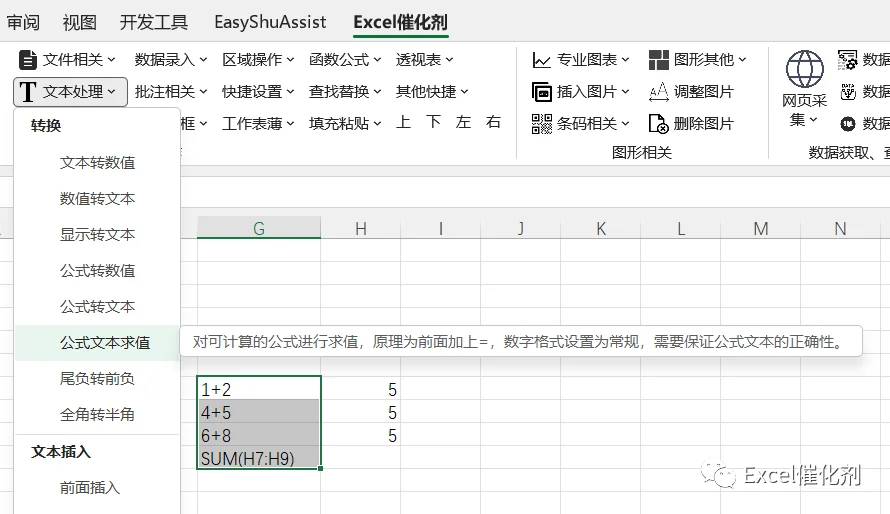
Task: Click the 上 direction button
Action: (x=403, y=122)
